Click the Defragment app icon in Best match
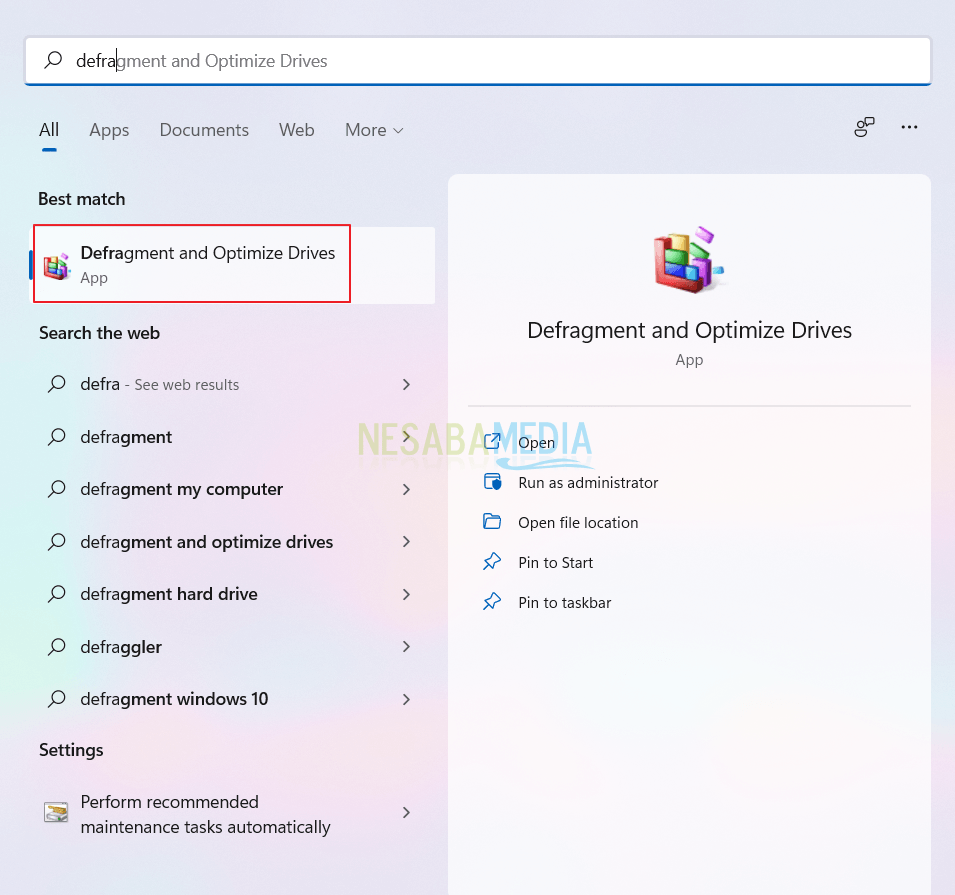 point(57,266)
